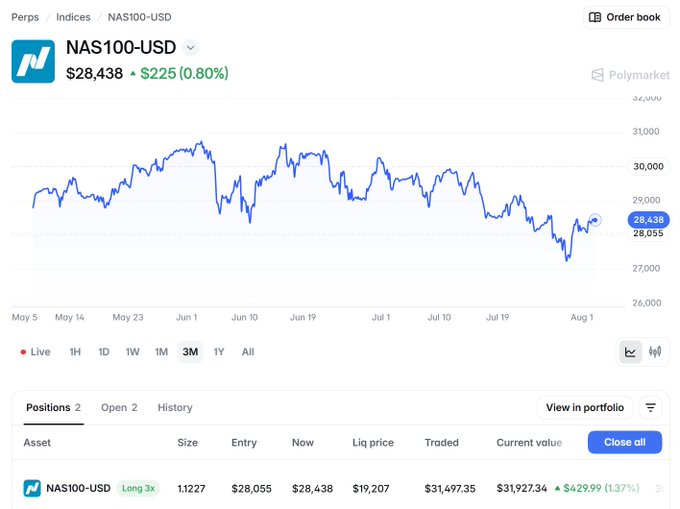Go to Indices breadcrumb
Image resolution: width=680 pixels, height=509 pixels.
[73, 17]
